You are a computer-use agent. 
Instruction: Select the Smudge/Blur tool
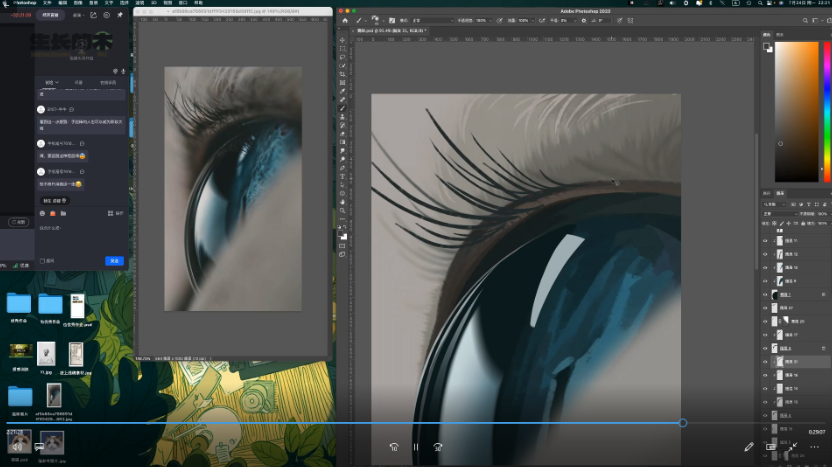pos(342,151)
